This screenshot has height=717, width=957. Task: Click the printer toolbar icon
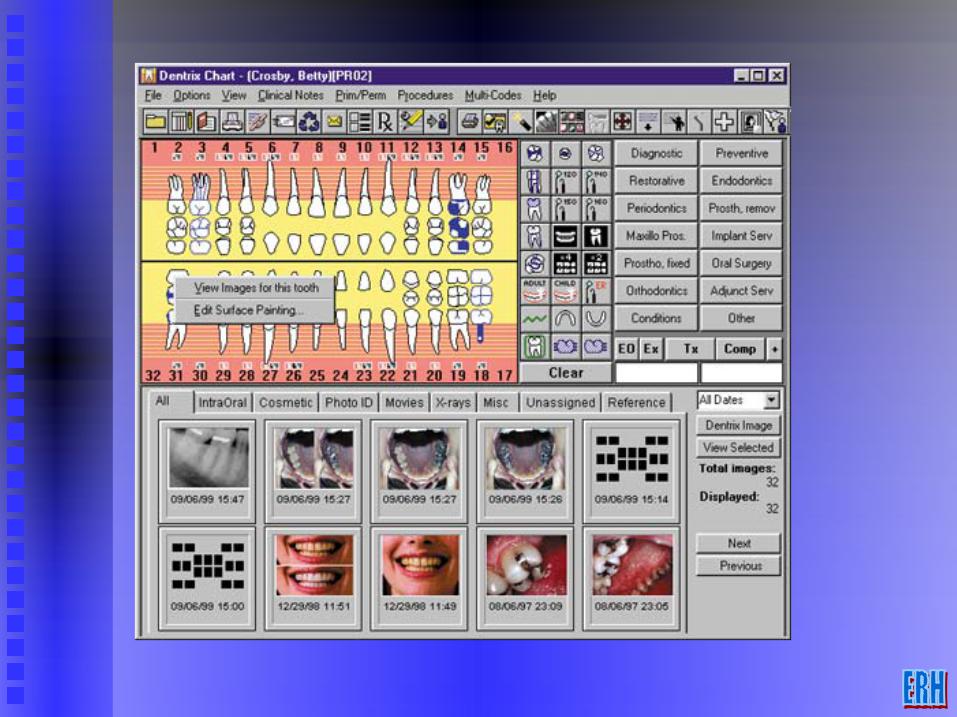pyautogui.click(x=469, y=121)
